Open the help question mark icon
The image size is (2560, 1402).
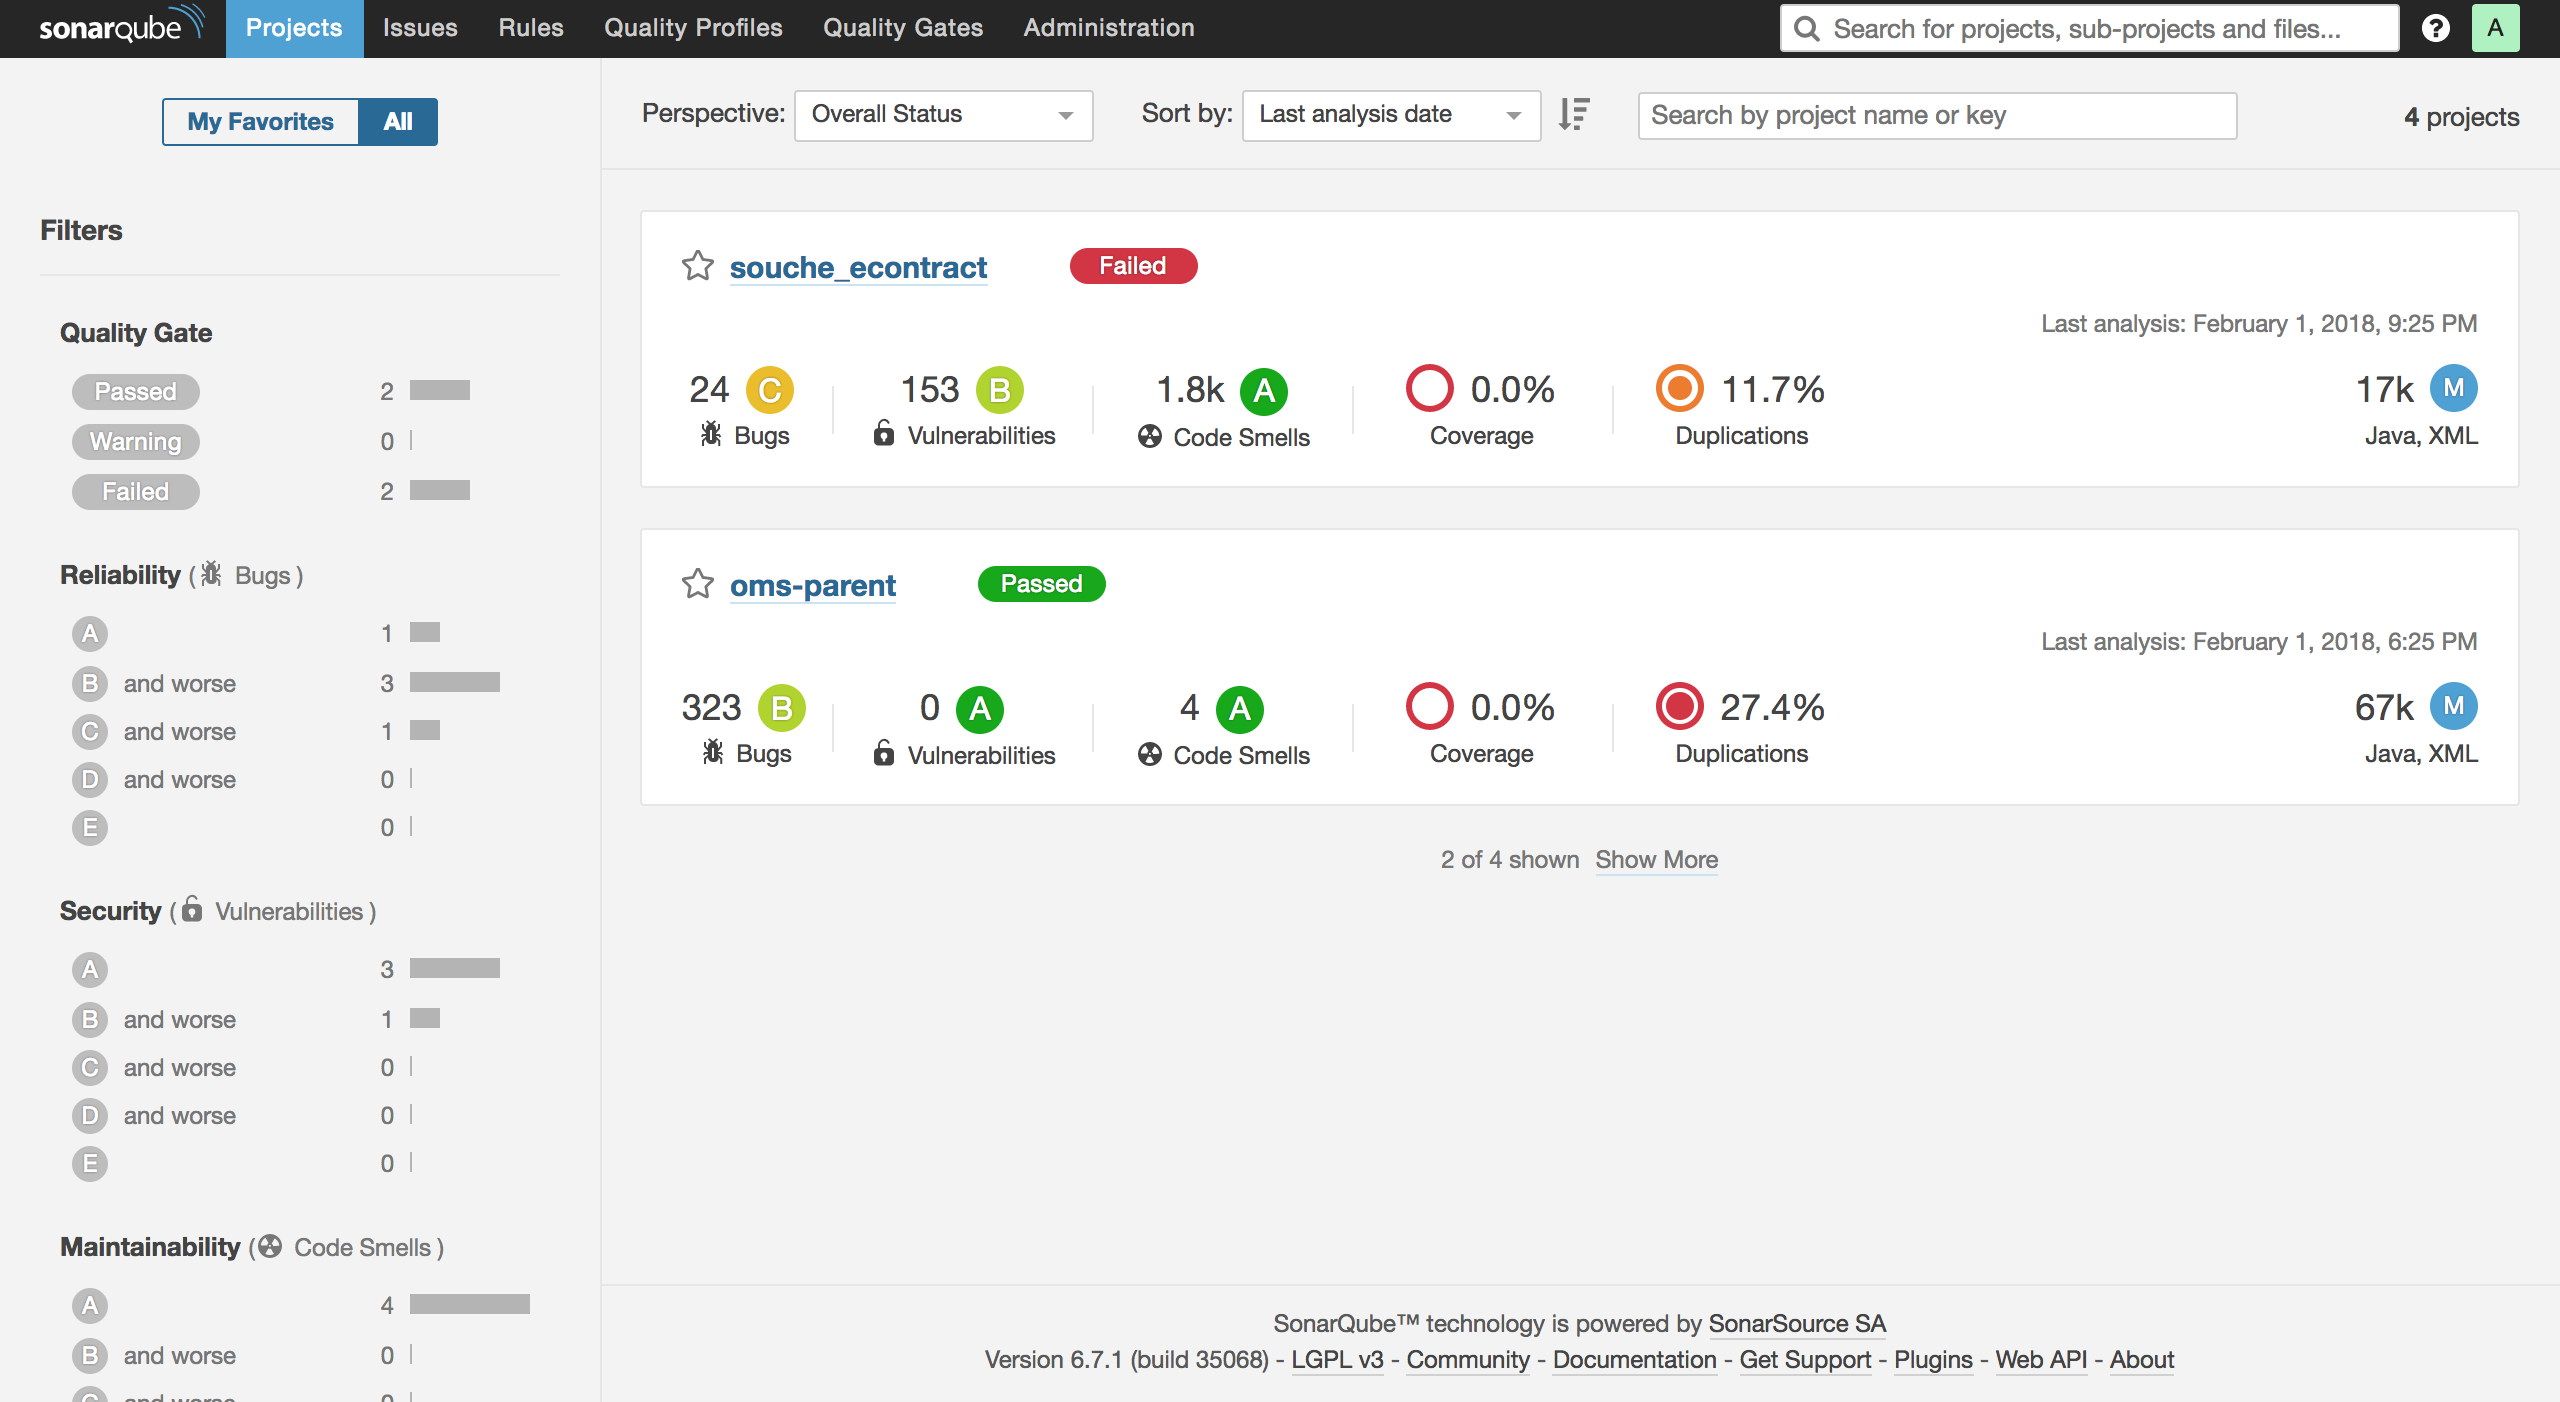pyautogui.click(x=2436, y=28)
